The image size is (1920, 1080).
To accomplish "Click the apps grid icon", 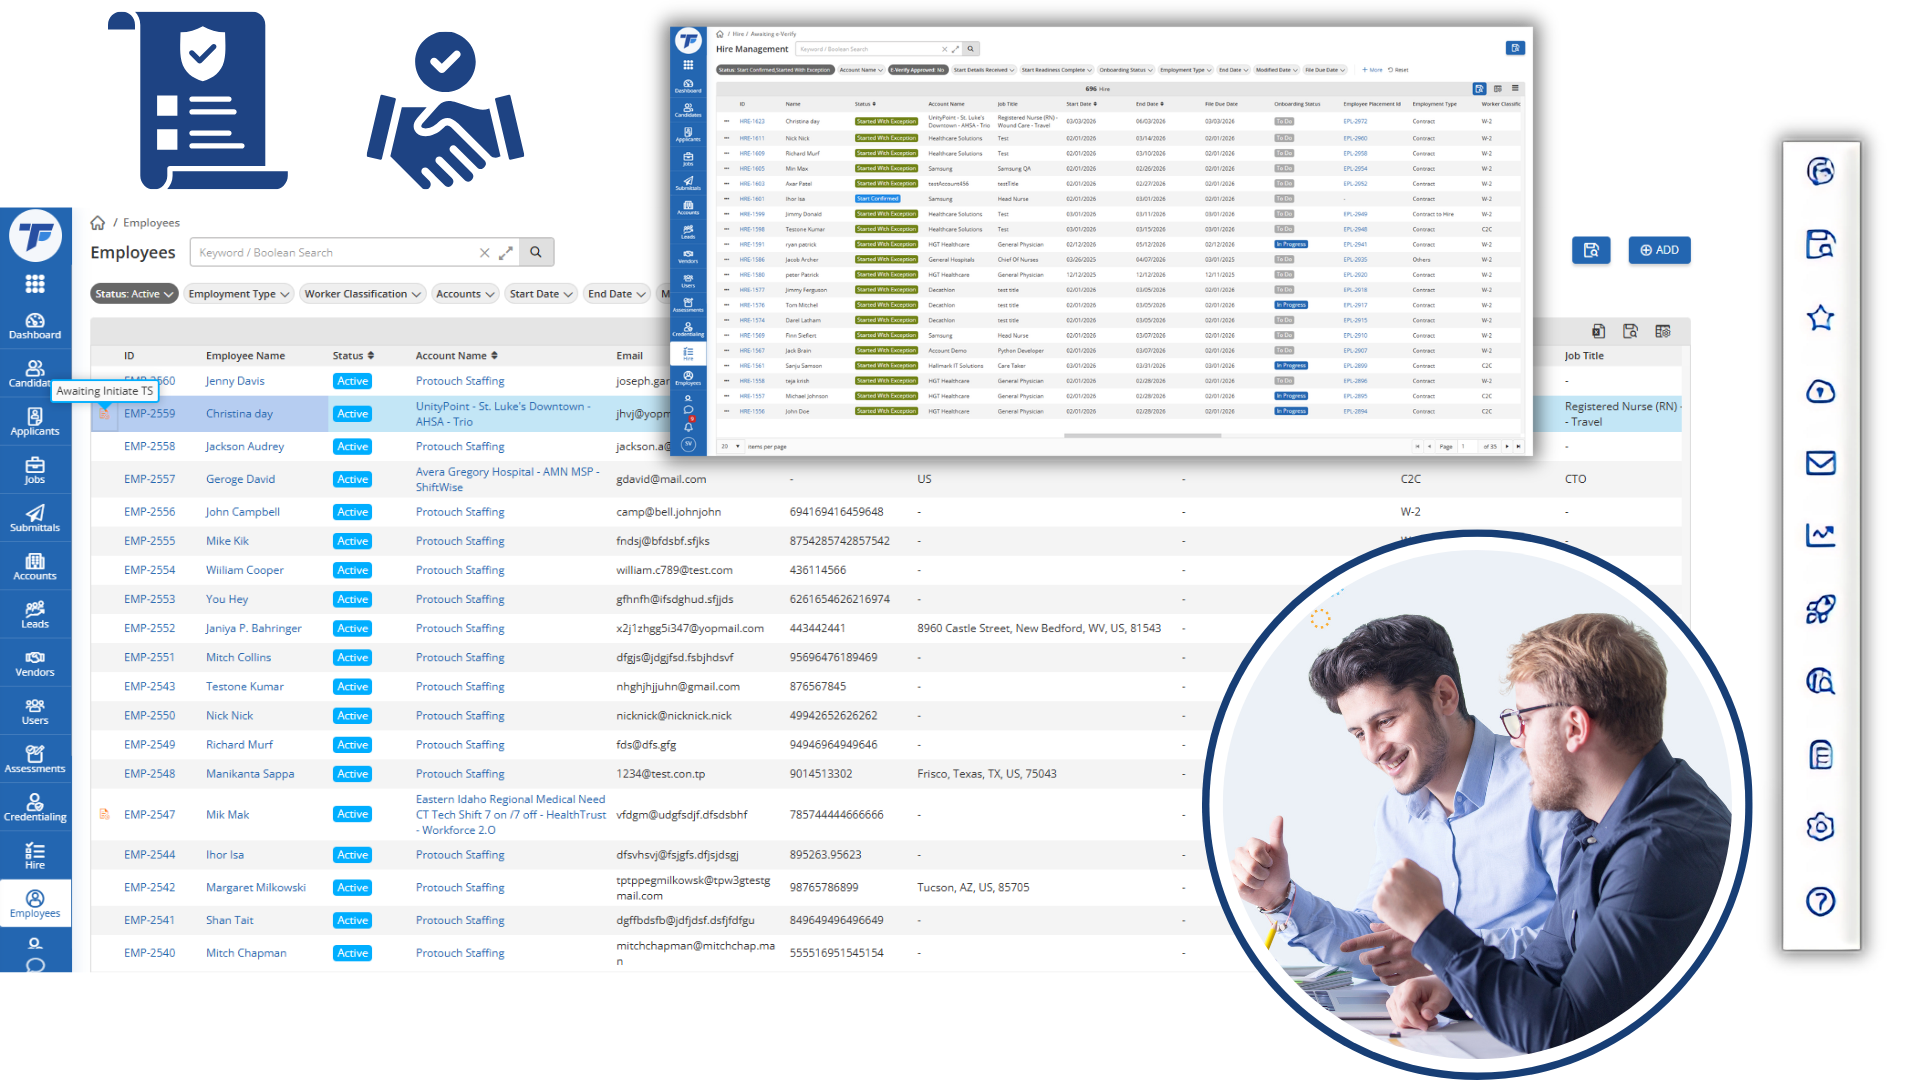I will click(35, 284).
